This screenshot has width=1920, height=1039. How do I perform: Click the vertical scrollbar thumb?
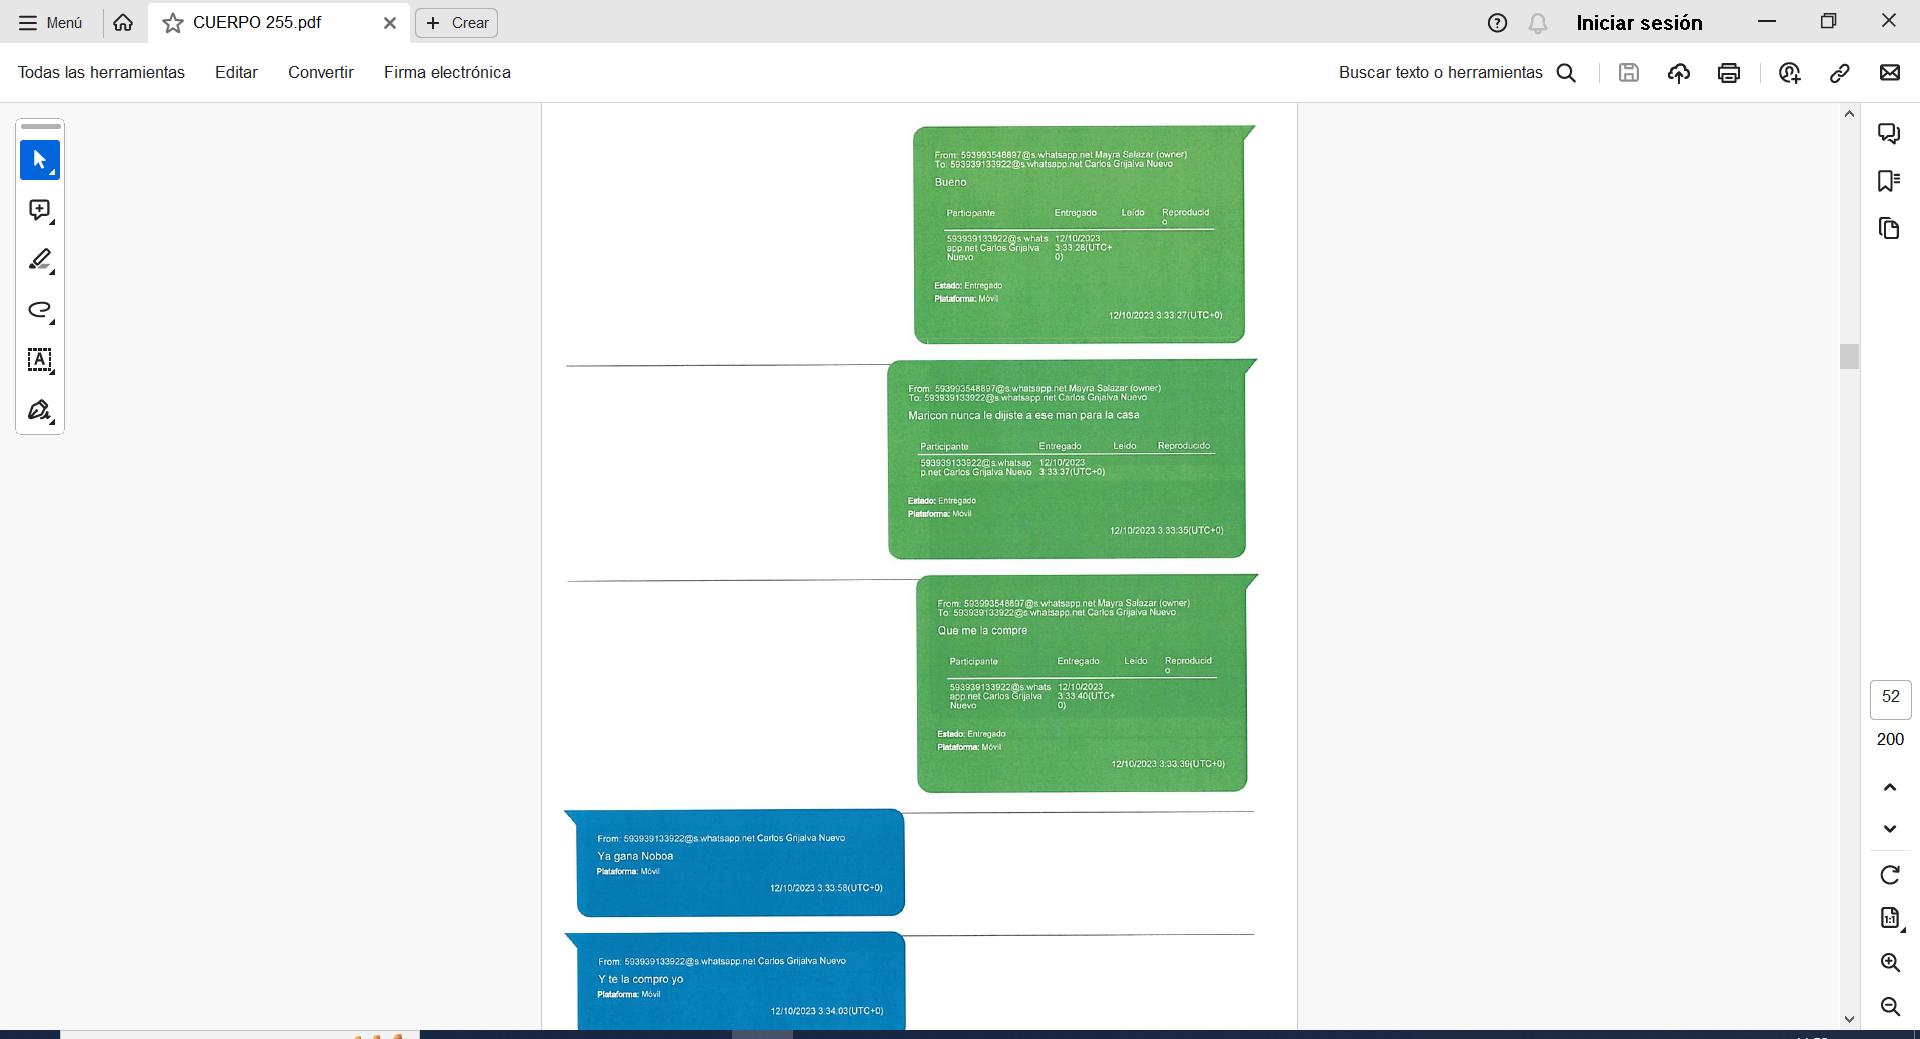(x=1849, y=356)
